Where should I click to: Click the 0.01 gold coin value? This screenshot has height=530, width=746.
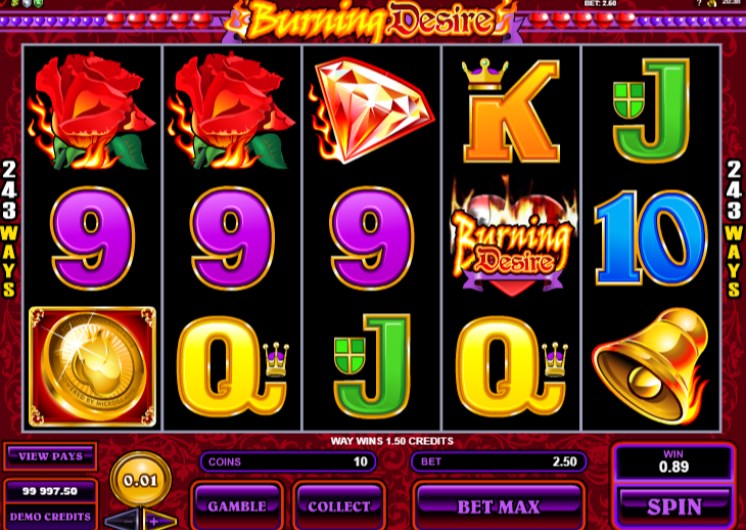click(140, 480)
